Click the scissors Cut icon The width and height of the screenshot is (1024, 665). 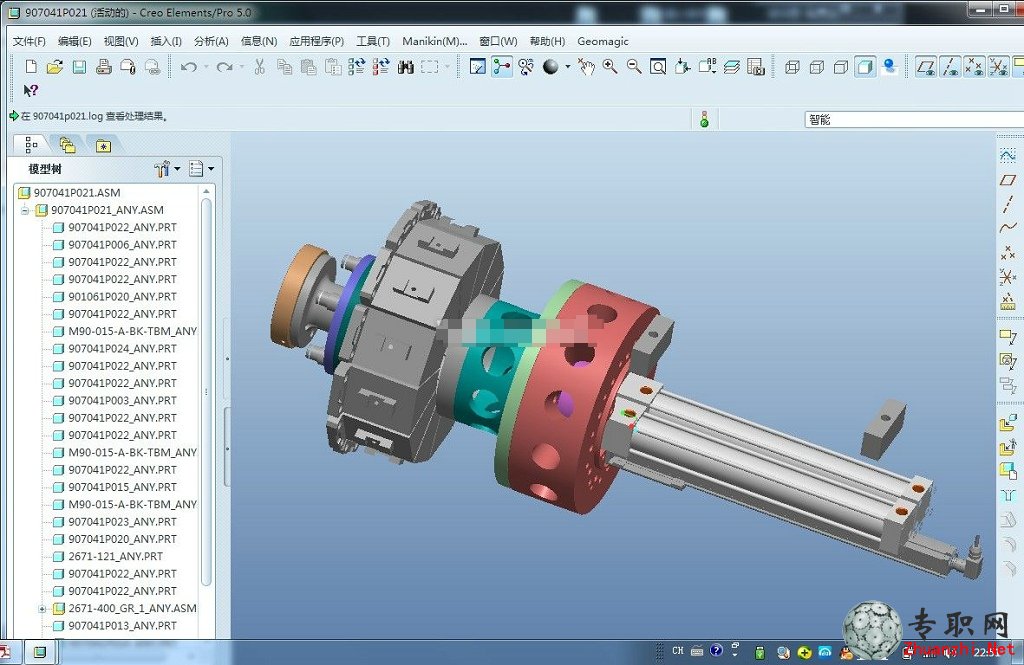pos(259,67)
